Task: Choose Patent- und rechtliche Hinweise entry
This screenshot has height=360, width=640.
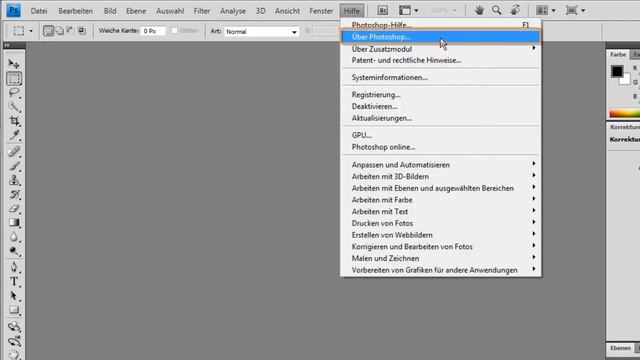Action: point(441,60)
